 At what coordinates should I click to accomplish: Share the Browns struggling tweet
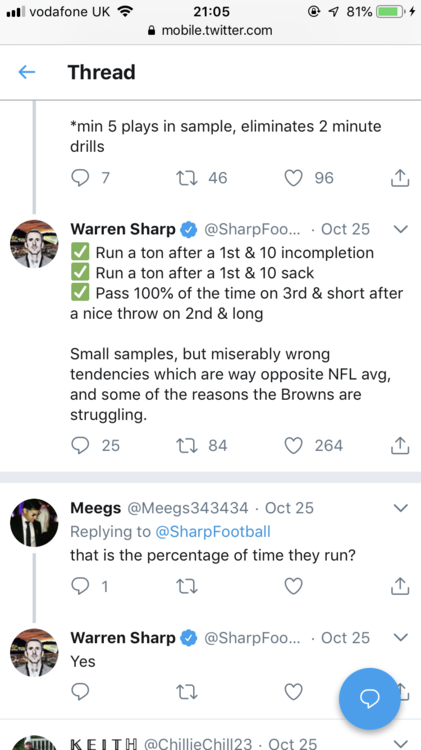400,445
